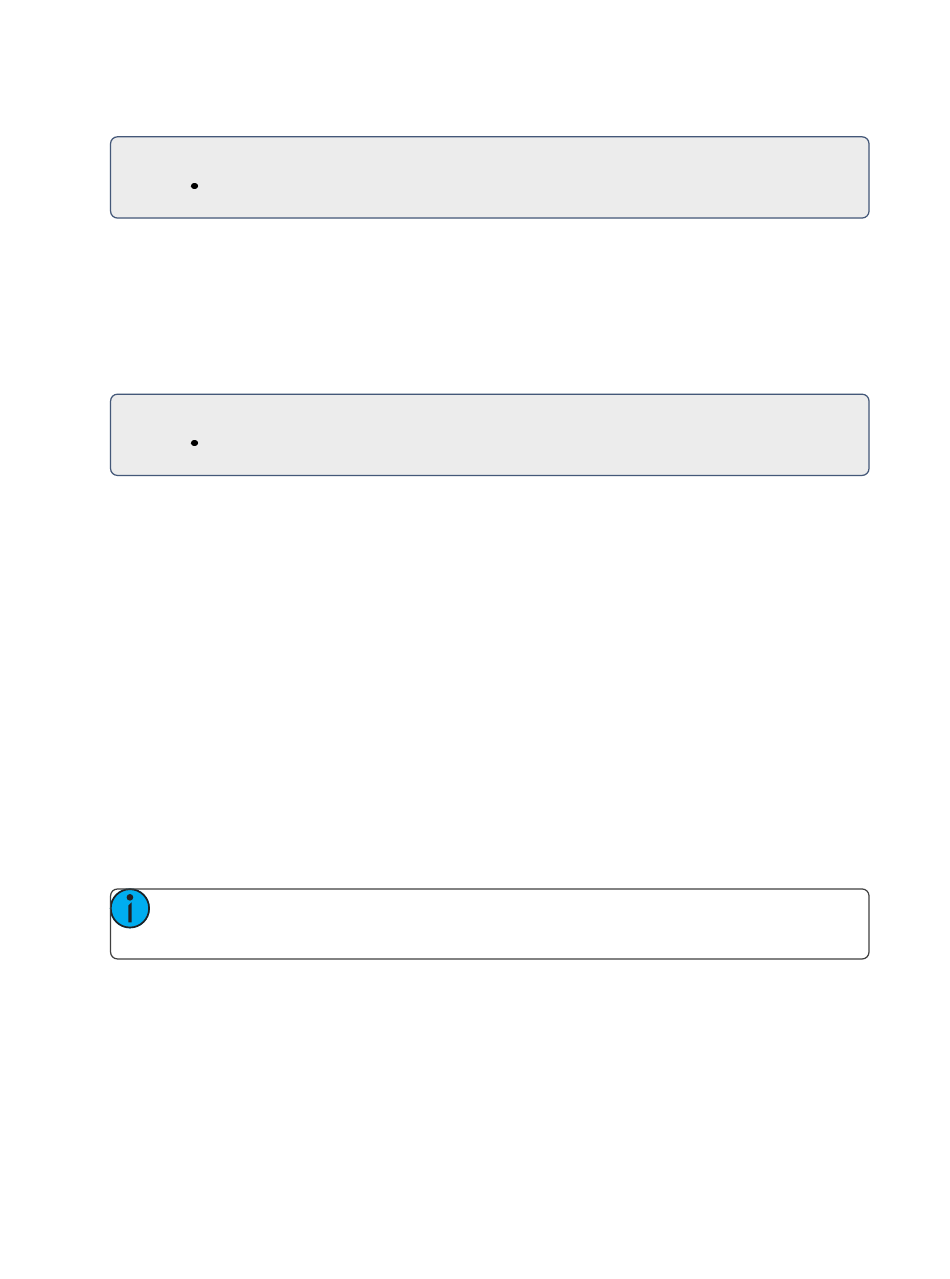The image size is (950, 1279).
Task: Click the blank page area above the upper gray box
Action: [490, 68]
